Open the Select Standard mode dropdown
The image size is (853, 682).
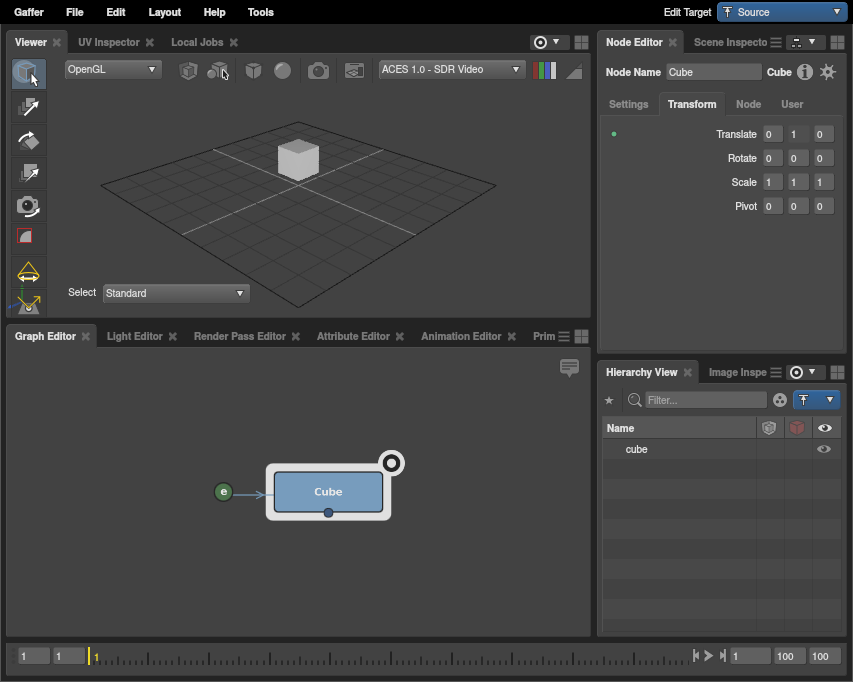tap(176, 293)
